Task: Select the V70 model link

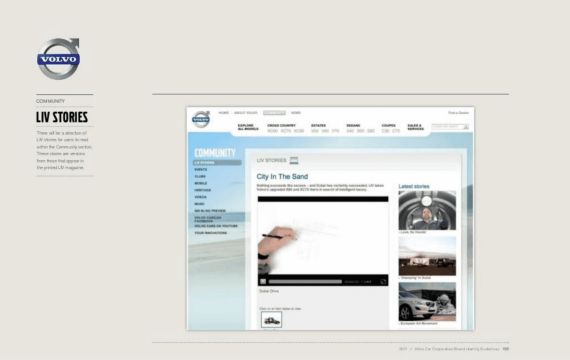Action: point(335,131)
